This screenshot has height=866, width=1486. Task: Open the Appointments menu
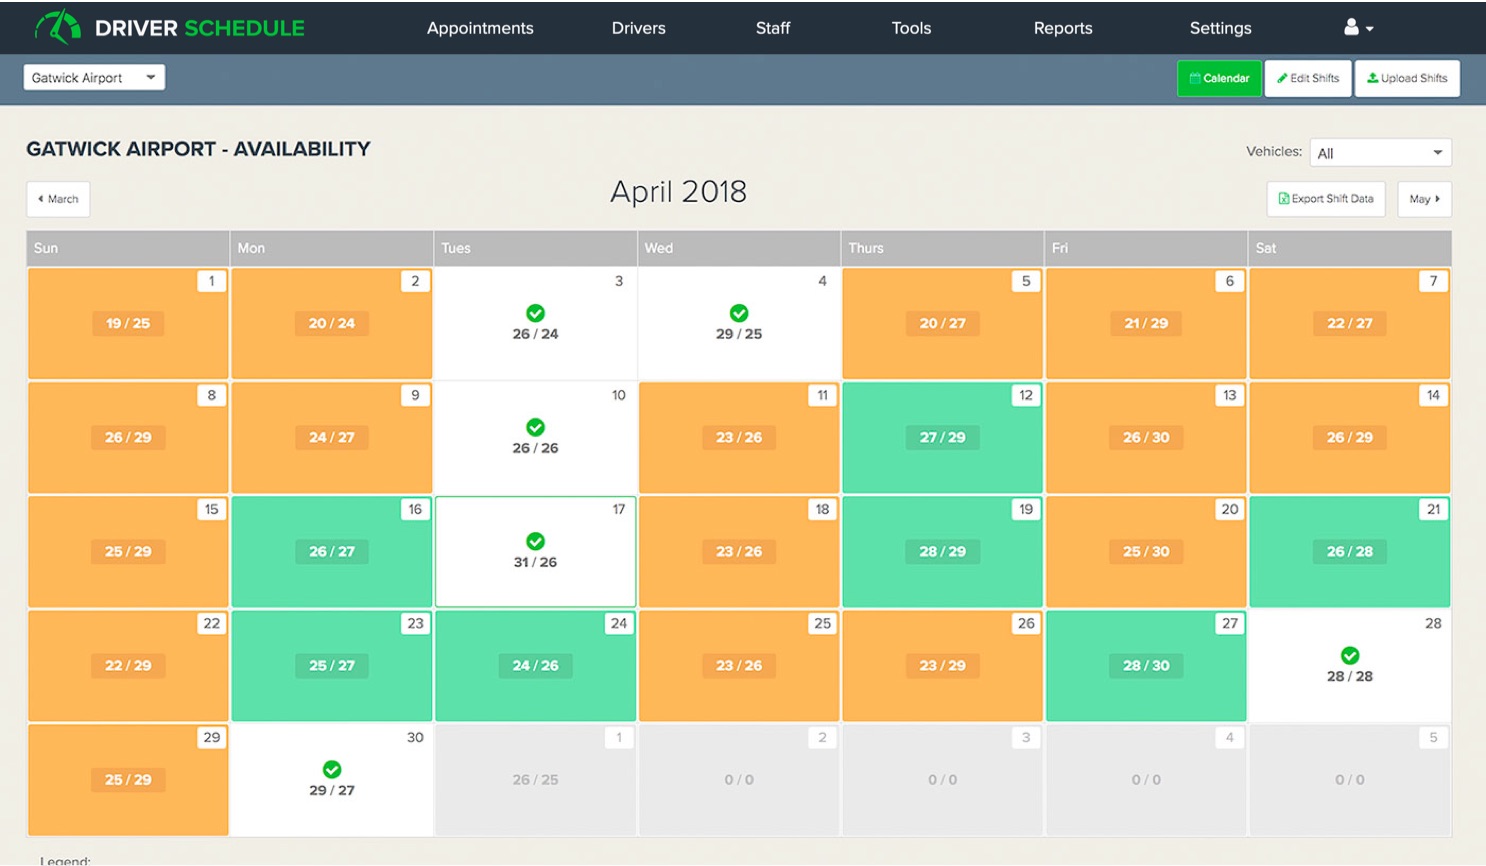[x=480, y=28]
